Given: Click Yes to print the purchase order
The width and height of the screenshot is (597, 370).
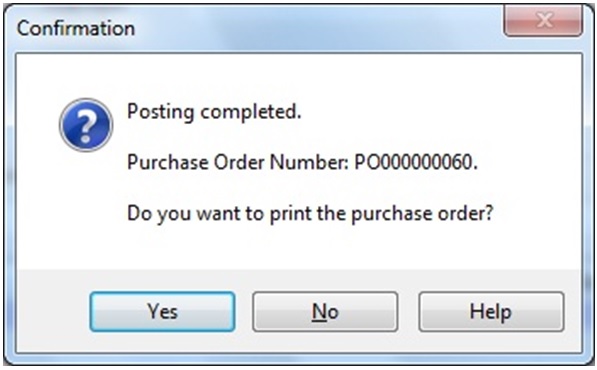Looking at the screenshot, I should tap(162, 311).
